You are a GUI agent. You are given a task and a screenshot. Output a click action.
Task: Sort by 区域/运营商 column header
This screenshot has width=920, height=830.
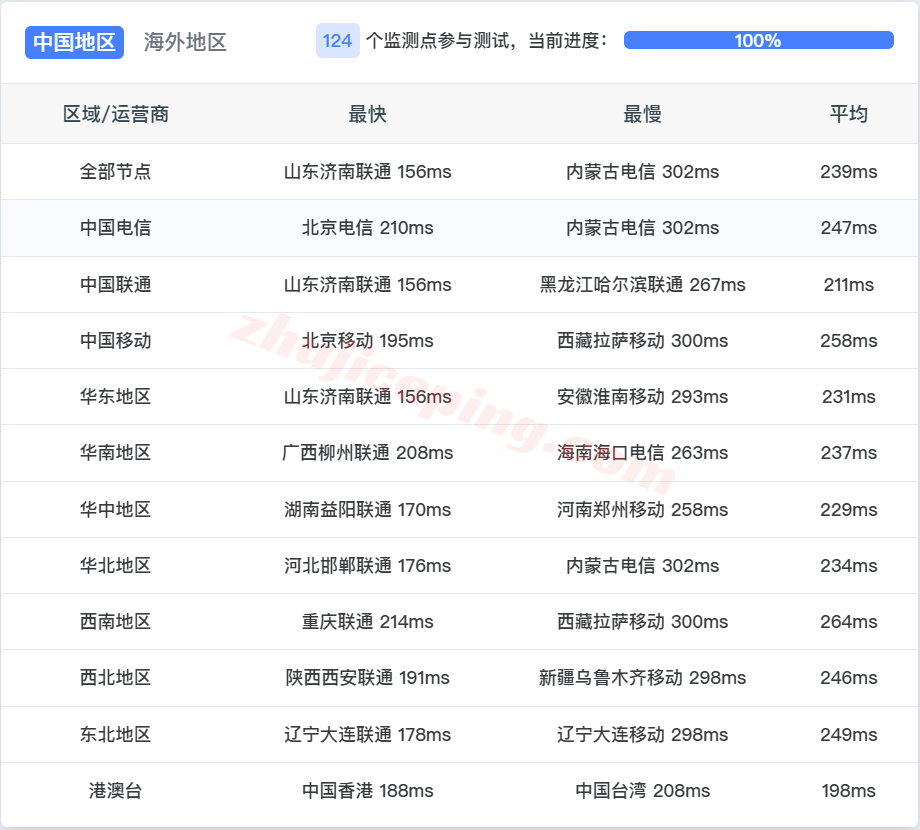(116, 114)
